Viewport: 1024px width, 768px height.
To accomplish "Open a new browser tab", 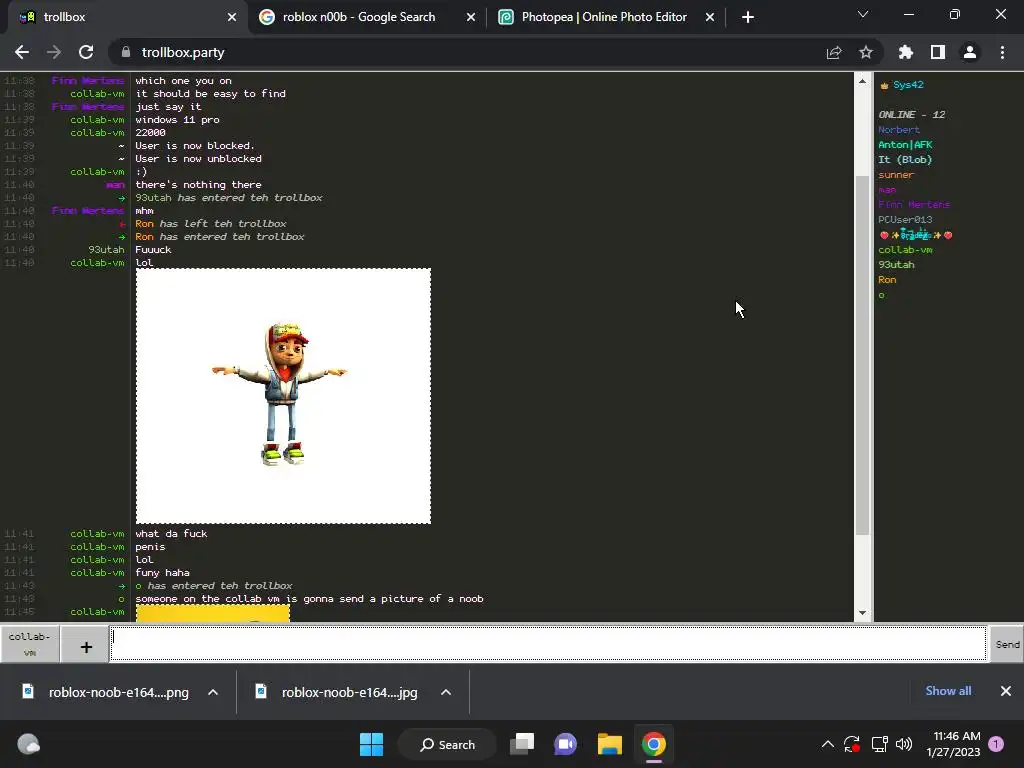I will coord(748,17).
